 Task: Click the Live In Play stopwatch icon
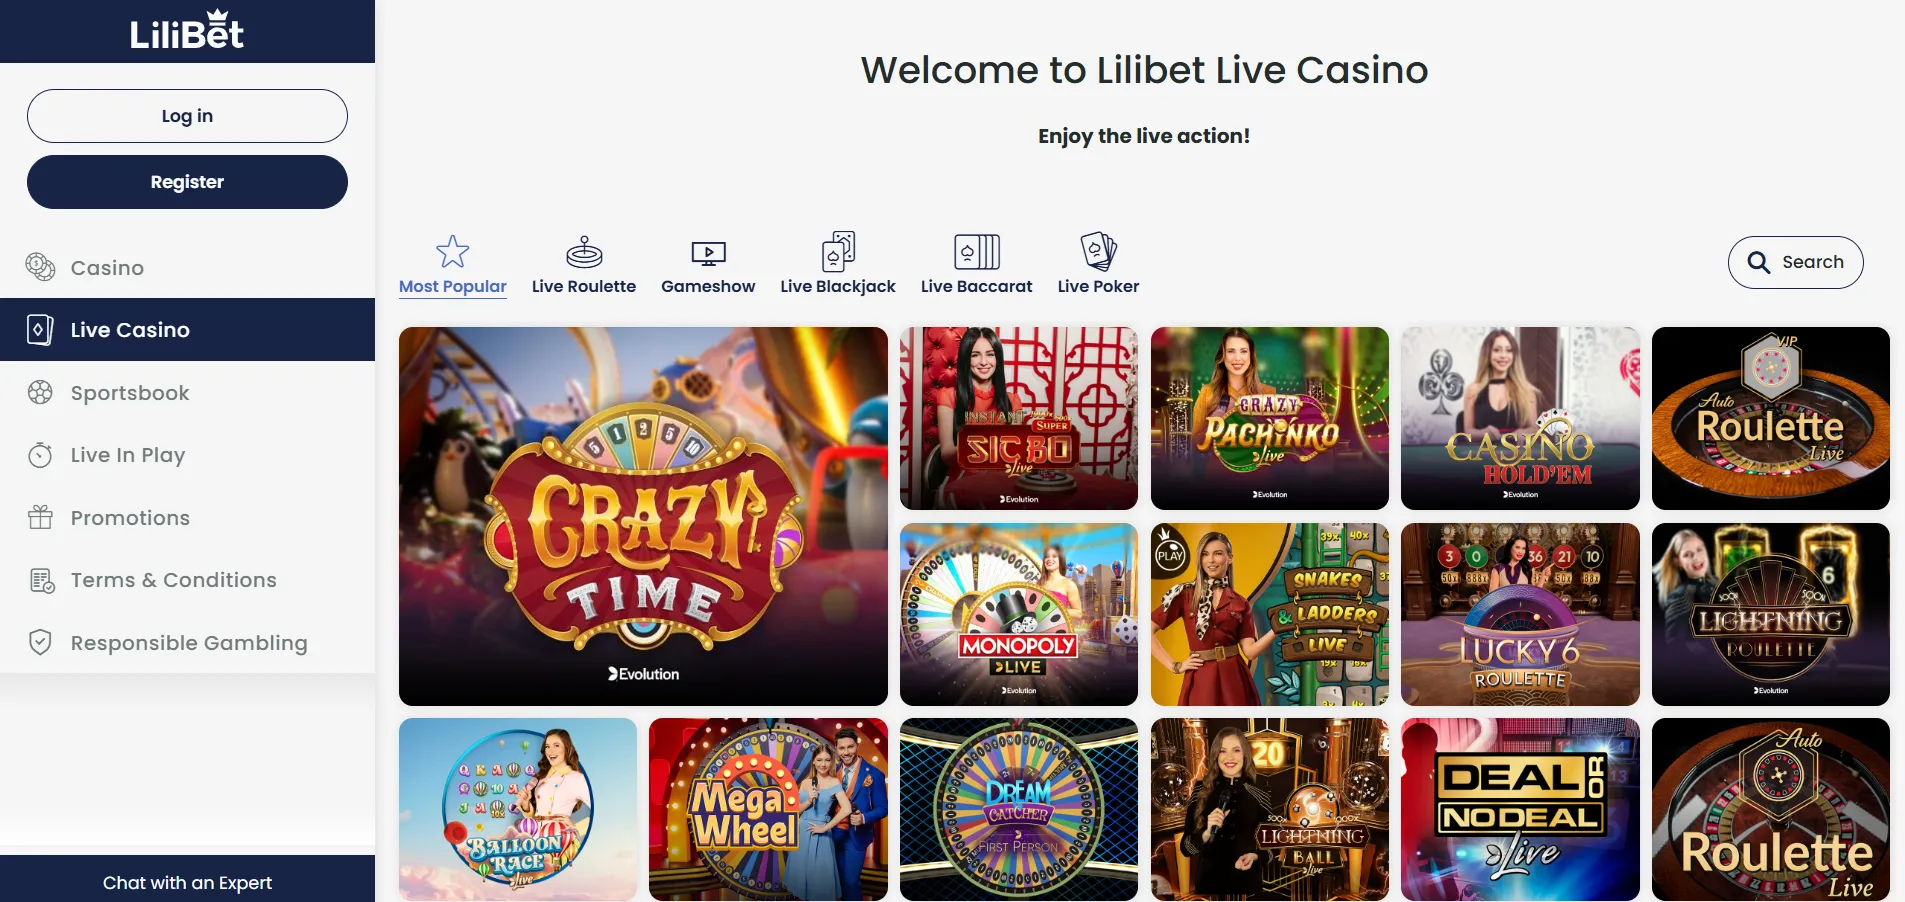(x=40, y=455)
